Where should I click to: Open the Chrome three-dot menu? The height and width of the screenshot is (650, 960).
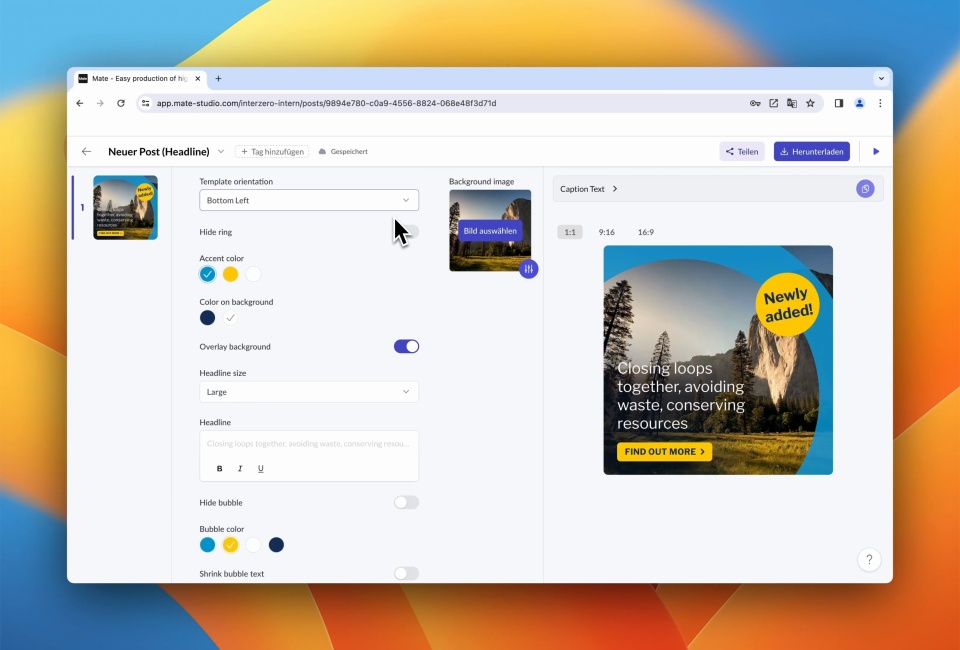pos(880,103)
